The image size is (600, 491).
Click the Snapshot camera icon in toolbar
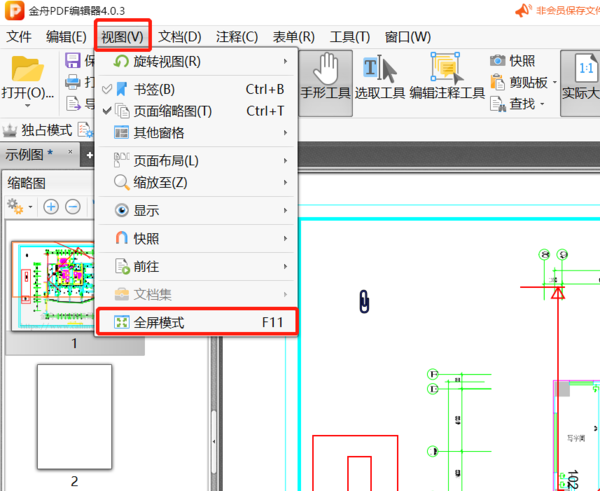[498, 60]
